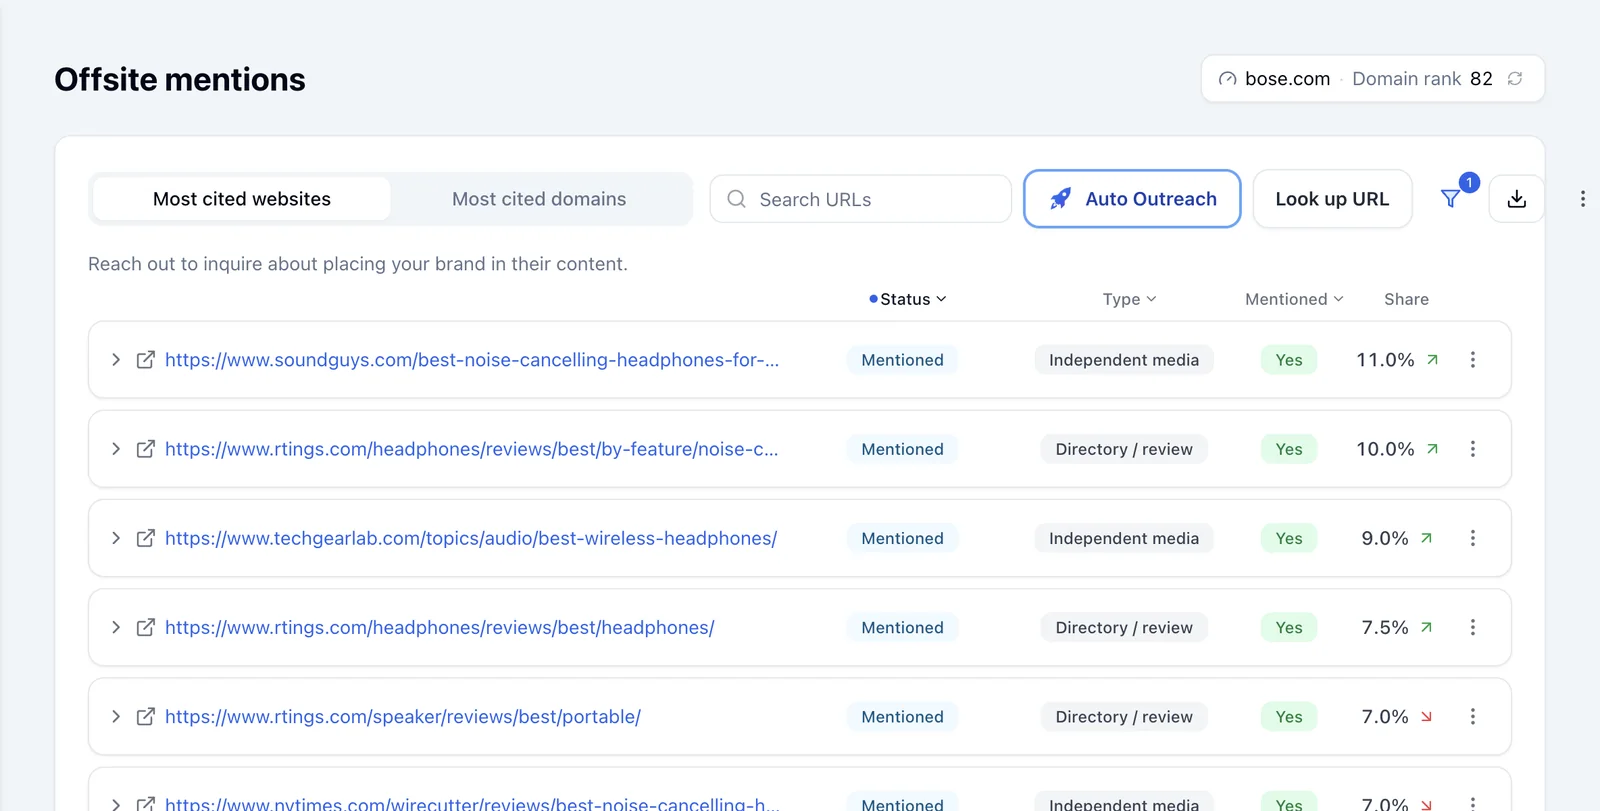Screen dimensions: 1600x811
Task: Open the rtings noise-c by-feature link
Action: click(471, 449)
